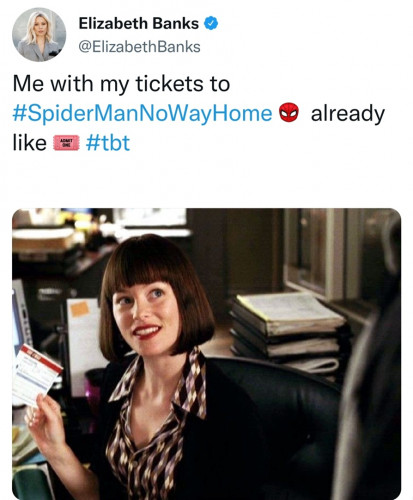
Task: Open the #tbt hashtag
Action: [108, 143]
